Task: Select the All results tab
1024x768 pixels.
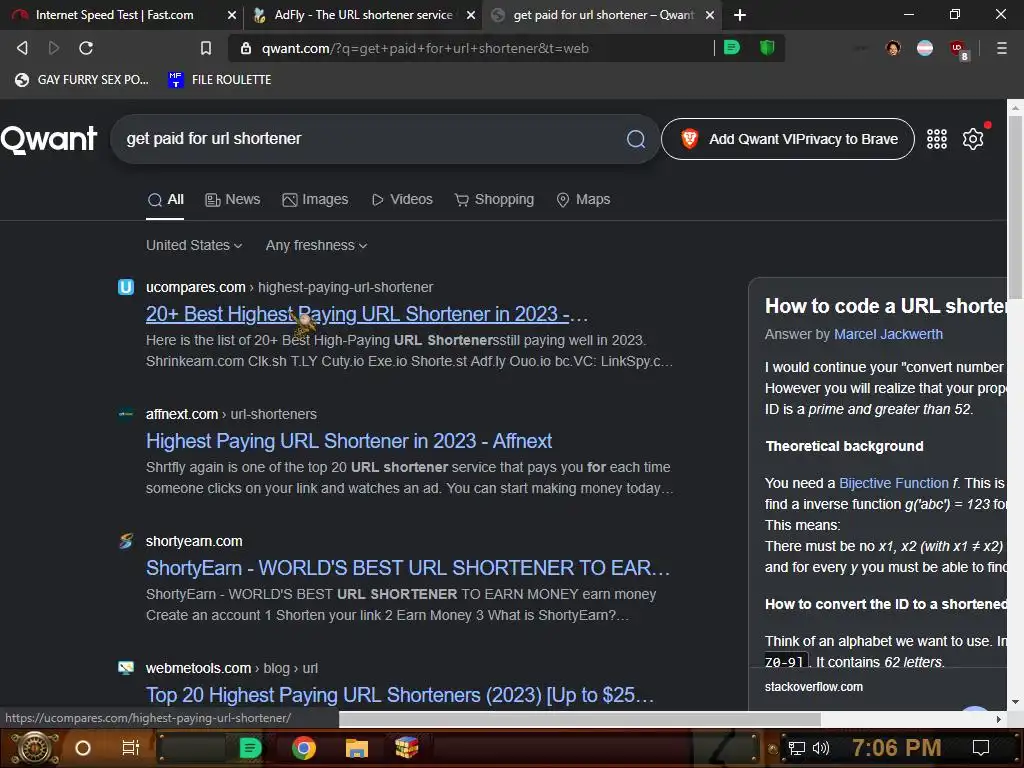Action: (x=165, y=199)
